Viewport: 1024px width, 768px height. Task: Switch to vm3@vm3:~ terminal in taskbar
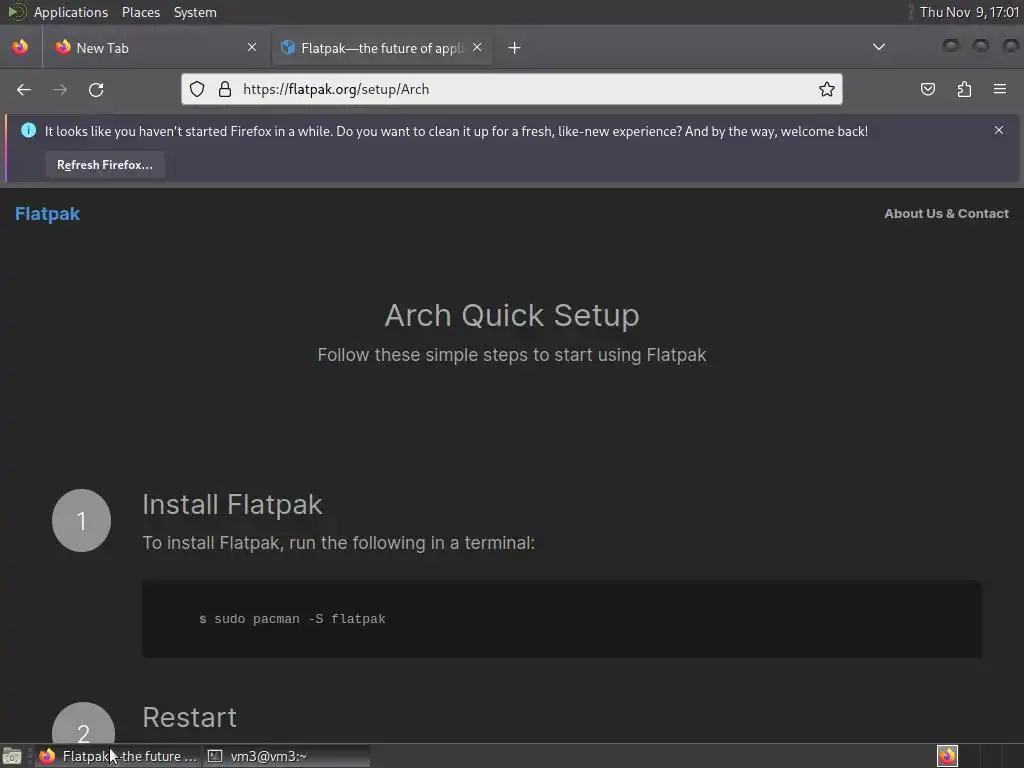(286, 756)
